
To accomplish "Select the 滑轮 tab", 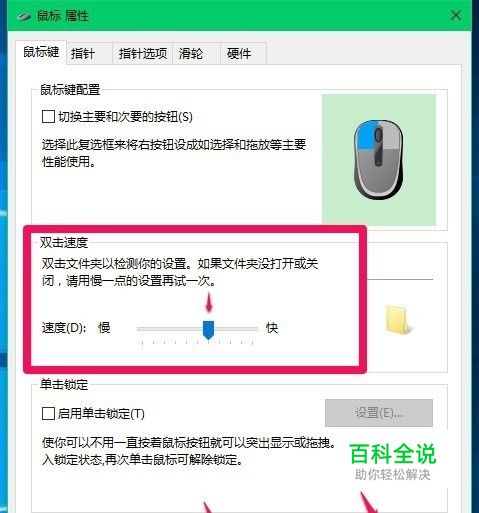I will 191,53.
